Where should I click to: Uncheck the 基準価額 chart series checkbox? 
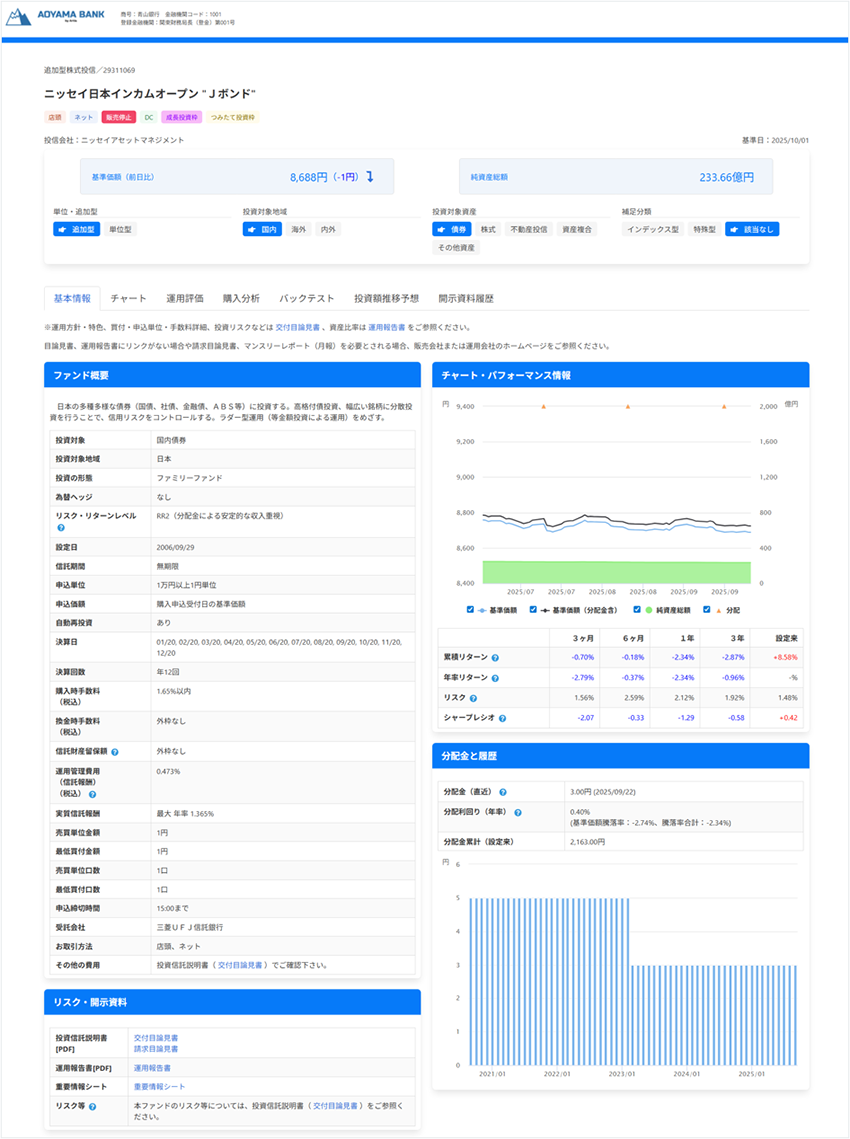471,609
